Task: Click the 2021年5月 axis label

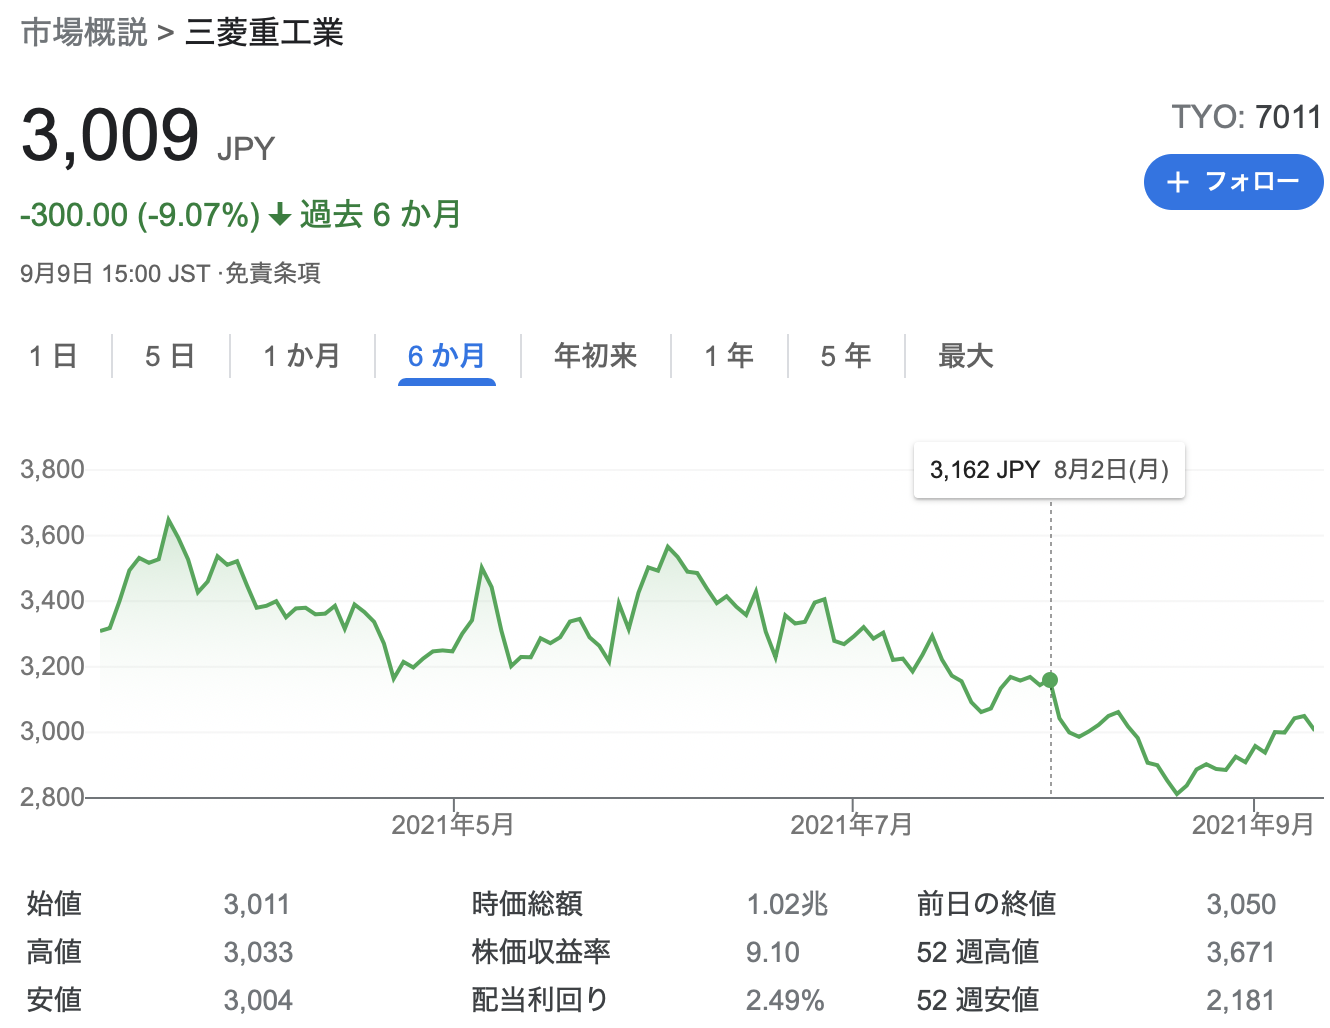Action: tap(453, 825)
